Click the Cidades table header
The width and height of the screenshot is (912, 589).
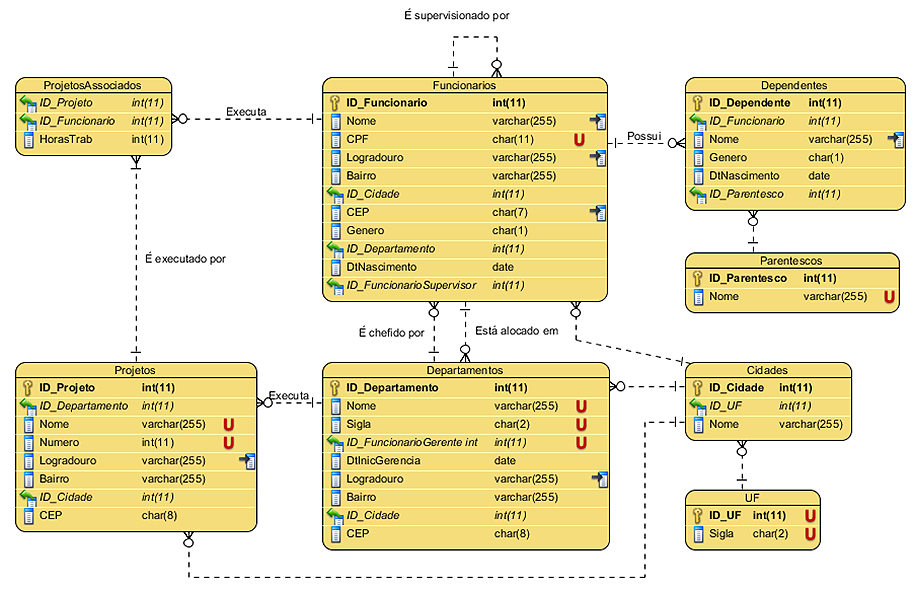point(767,370)
